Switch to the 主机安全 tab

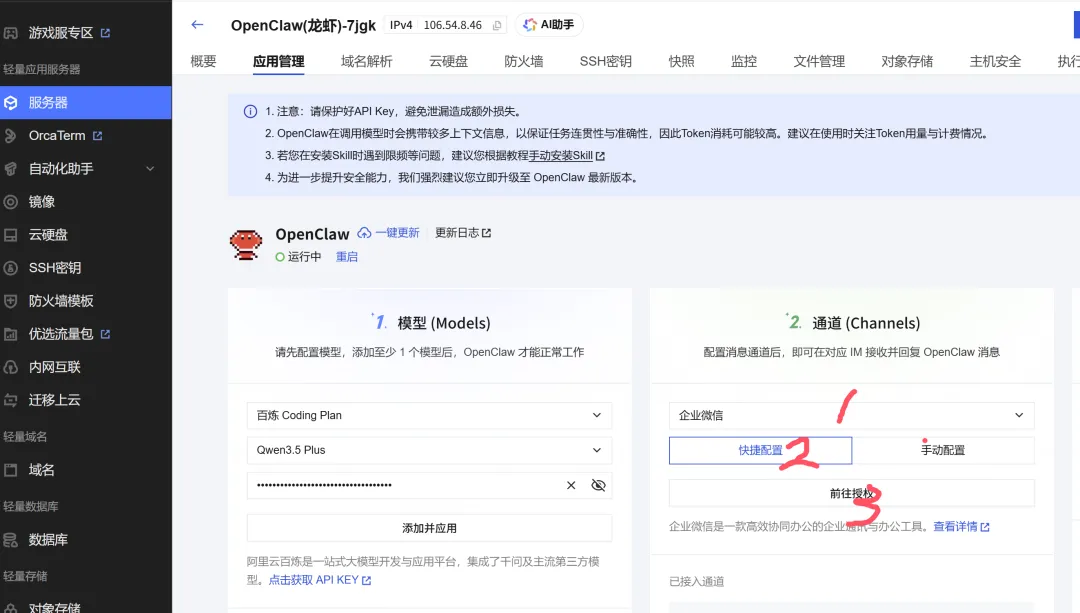pyautogui.click(x=995, y=61)
